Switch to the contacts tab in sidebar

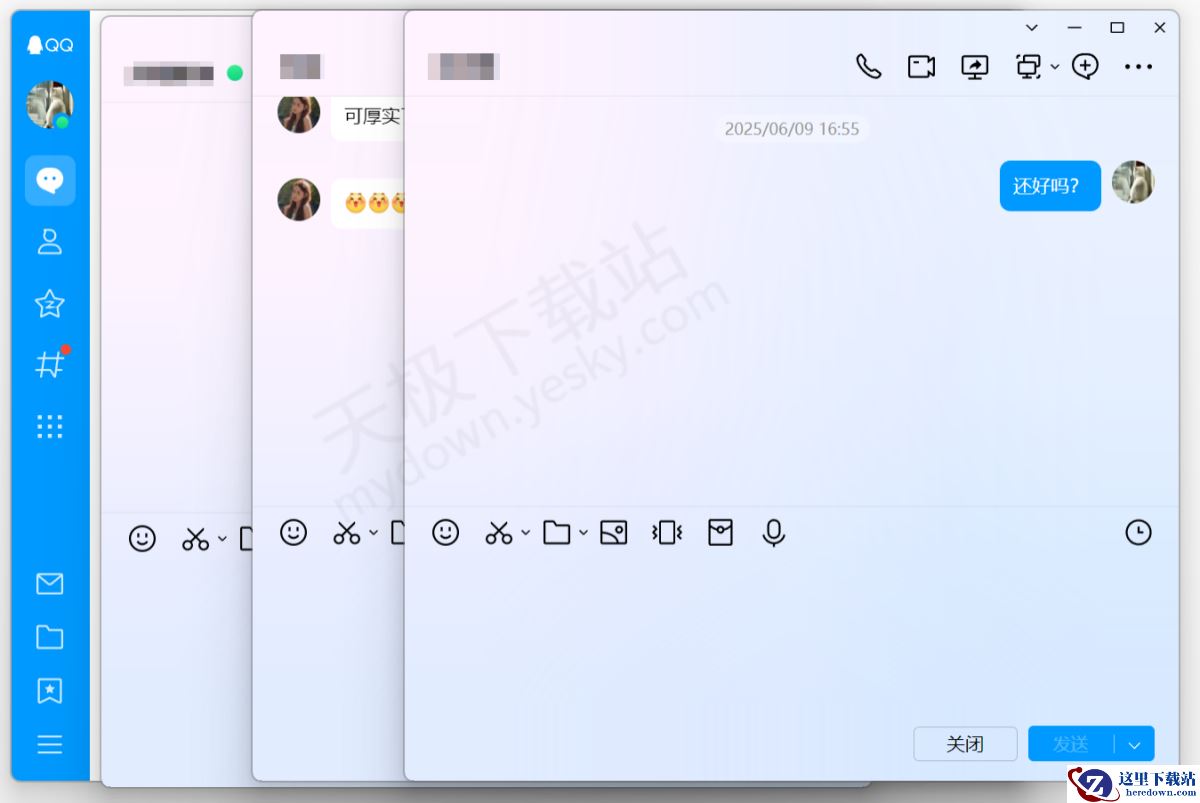[x=50, y=242]
